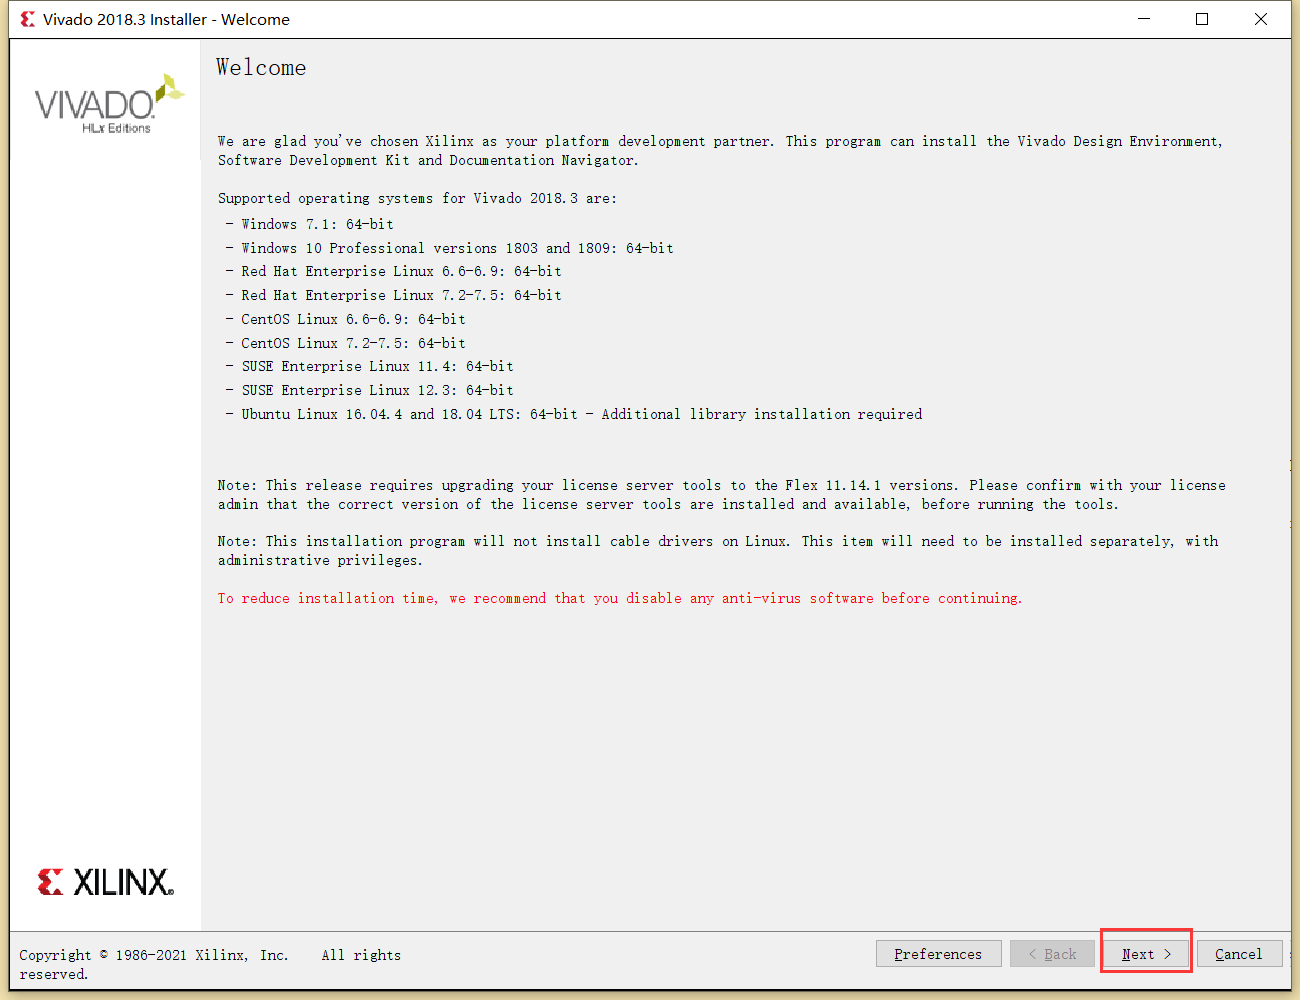
Task: Select the Ubuntu Linux 16.04.4 line
Action: pyautogui.click(x=574, y=414)
